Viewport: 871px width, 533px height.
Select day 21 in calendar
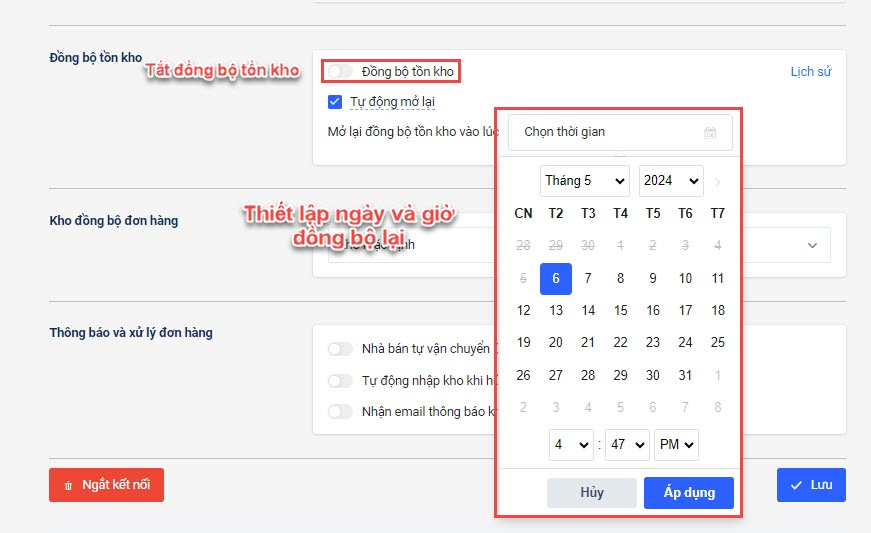[x=588, y=343]
